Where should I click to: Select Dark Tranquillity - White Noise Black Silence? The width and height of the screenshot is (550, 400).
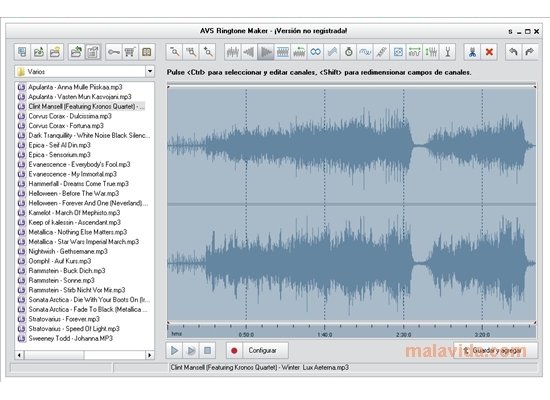89,135
